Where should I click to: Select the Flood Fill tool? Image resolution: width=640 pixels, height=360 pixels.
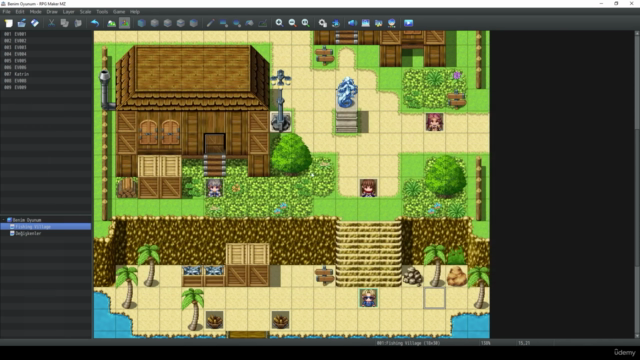pos(249,23)
